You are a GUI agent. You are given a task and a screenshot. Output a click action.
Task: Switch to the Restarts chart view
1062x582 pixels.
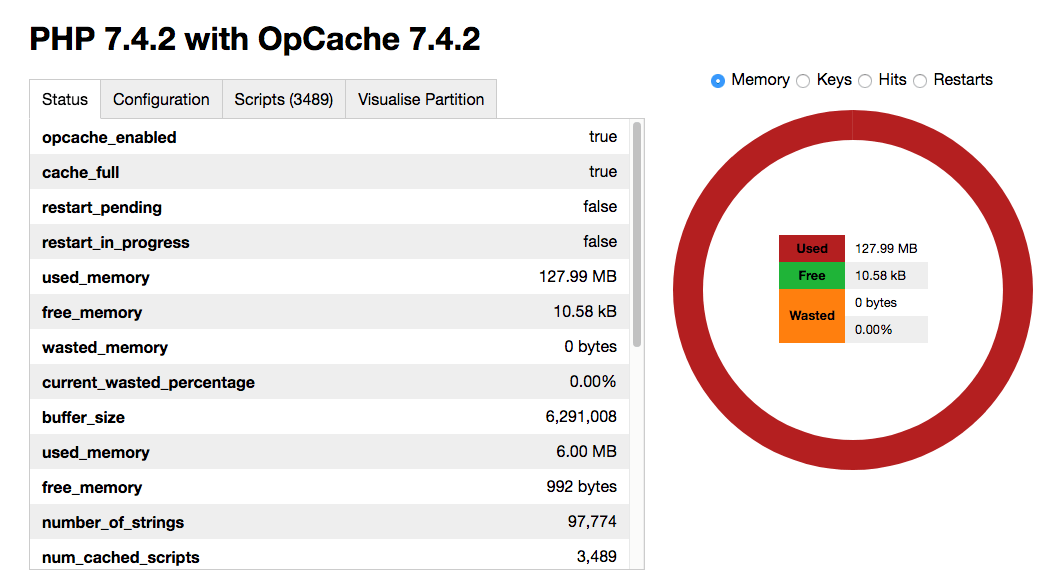click(x=920, y=80)
